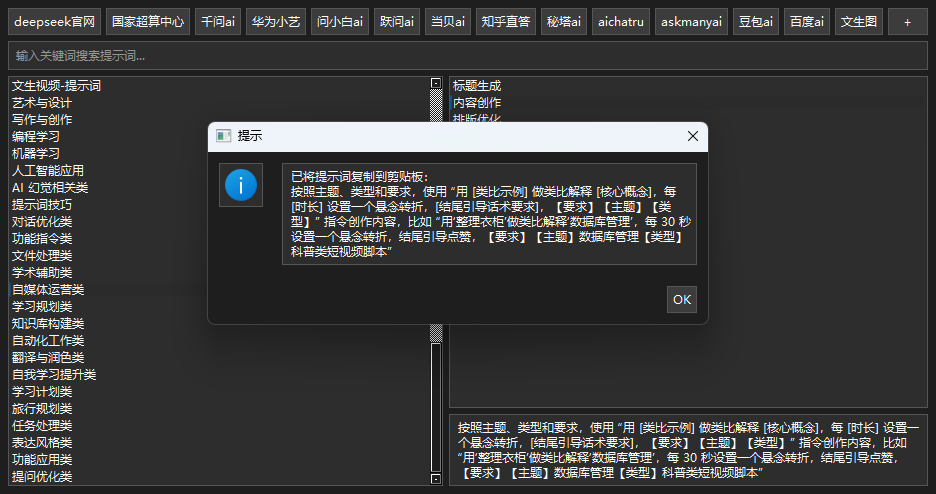Click the category list scrollbar up arrow
The height and width of the screenshot is (494, 936).
(x=436, y=84)
